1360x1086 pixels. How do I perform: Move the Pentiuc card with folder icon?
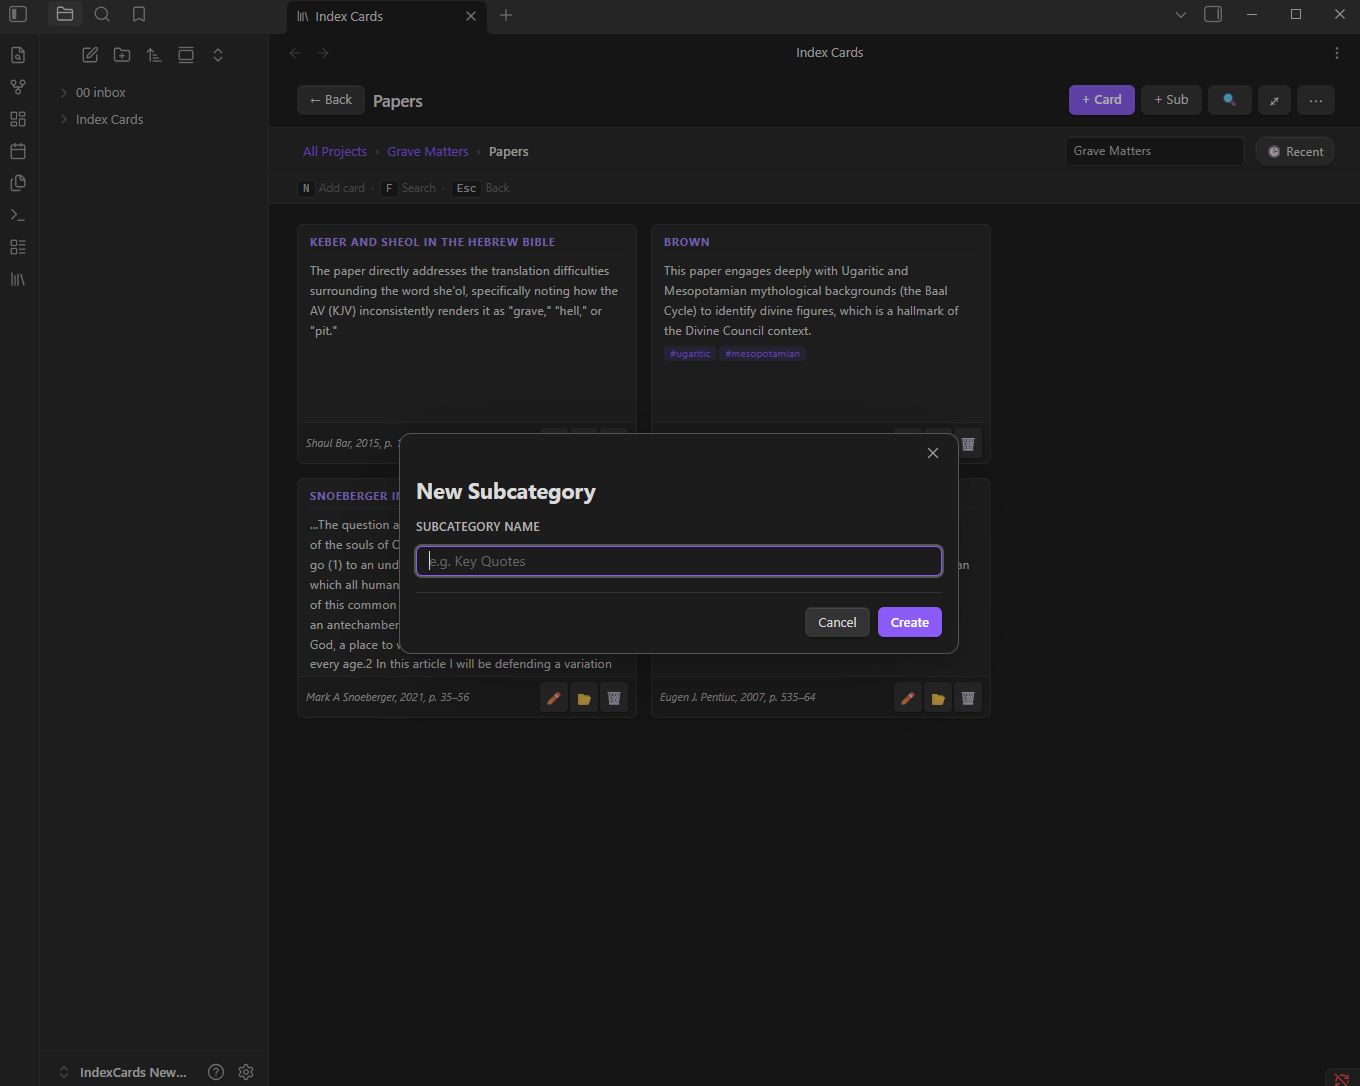pyautogui.click(x=938, y=698)
